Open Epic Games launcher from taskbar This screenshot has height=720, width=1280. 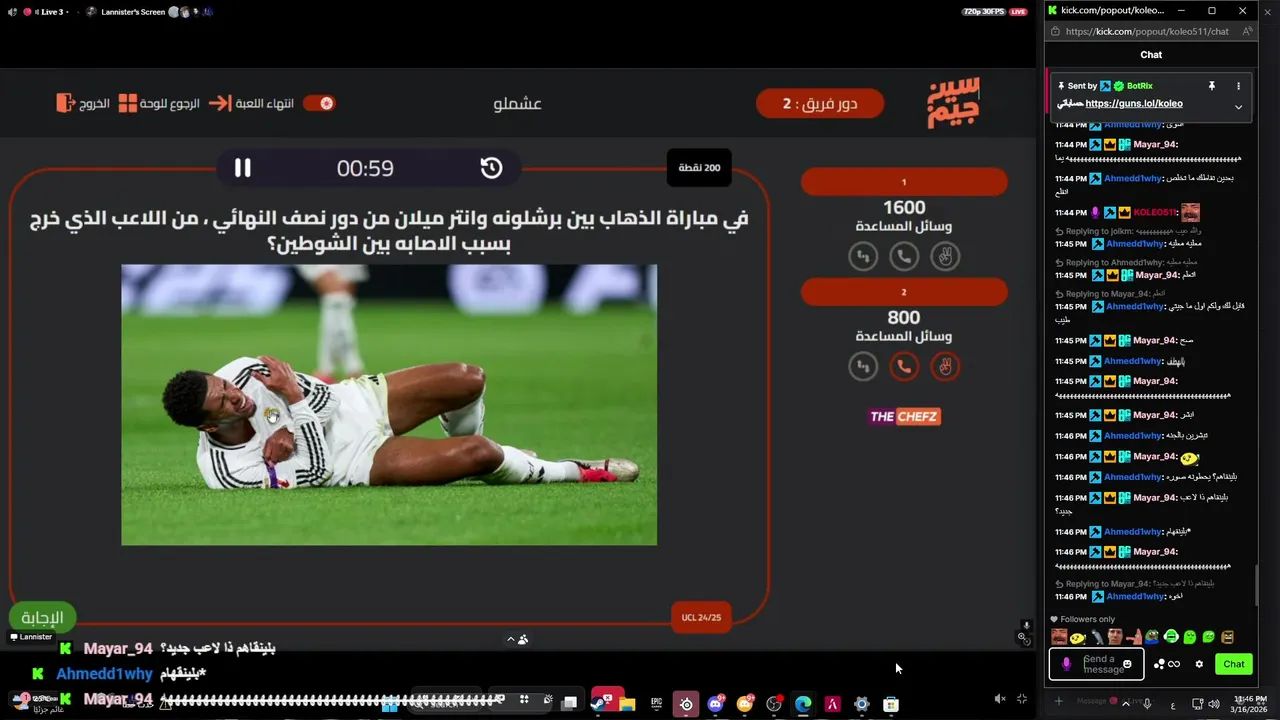[657, 704]
